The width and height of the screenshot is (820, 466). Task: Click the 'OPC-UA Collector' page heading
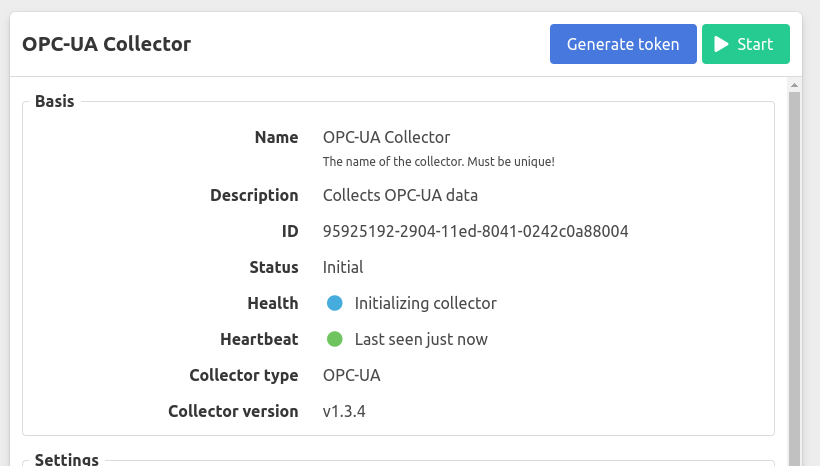pos(106,44)
